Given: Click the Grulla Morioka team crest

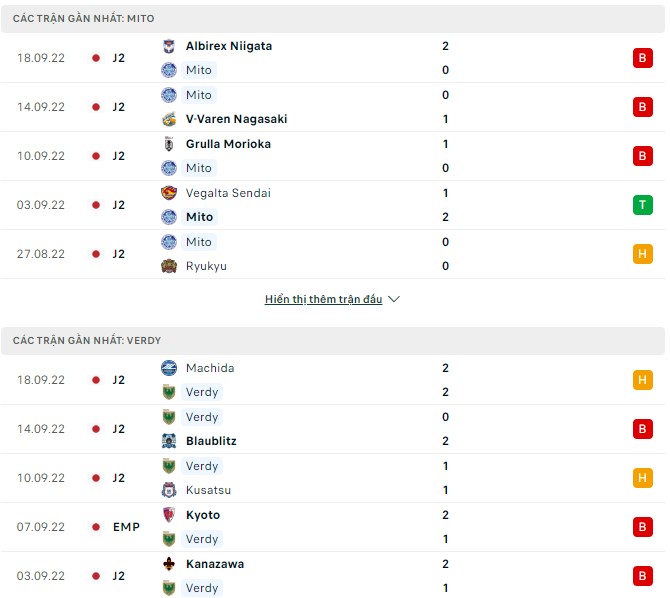Looking at the screenshot, I should (168, 144).
